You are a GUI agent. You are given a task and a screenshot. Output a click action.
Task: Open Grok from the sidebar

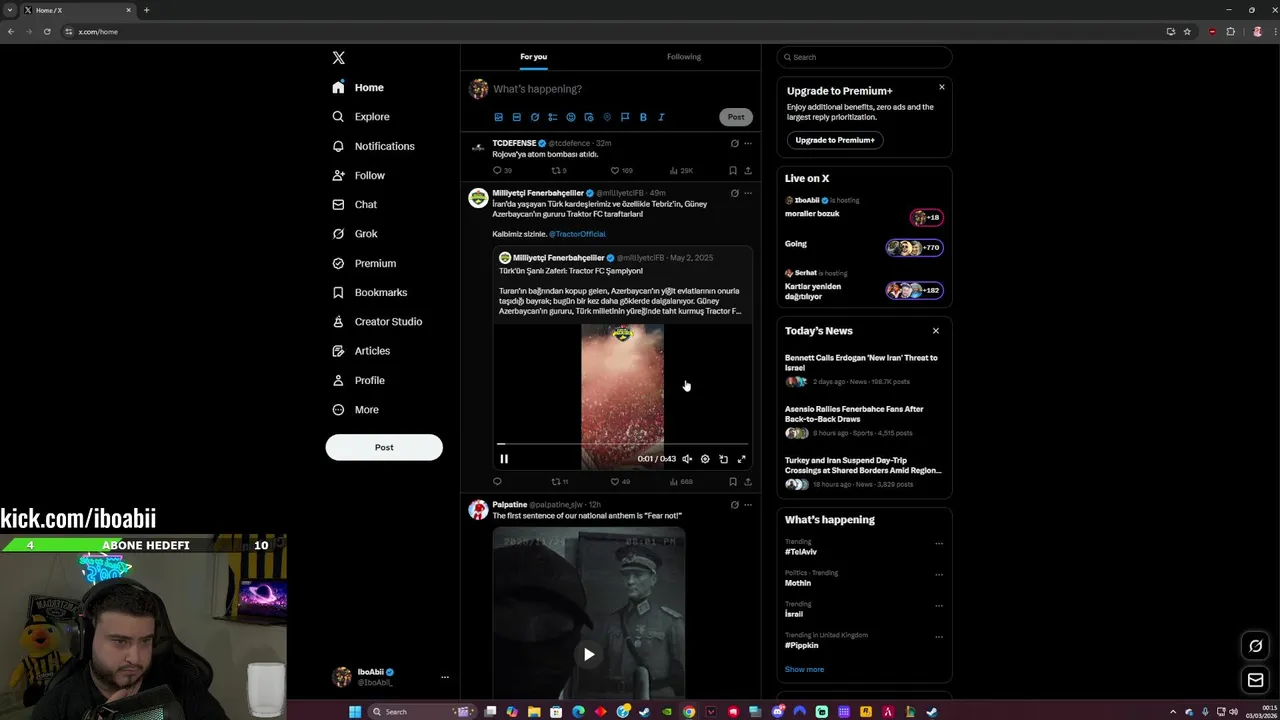point(355,234)
